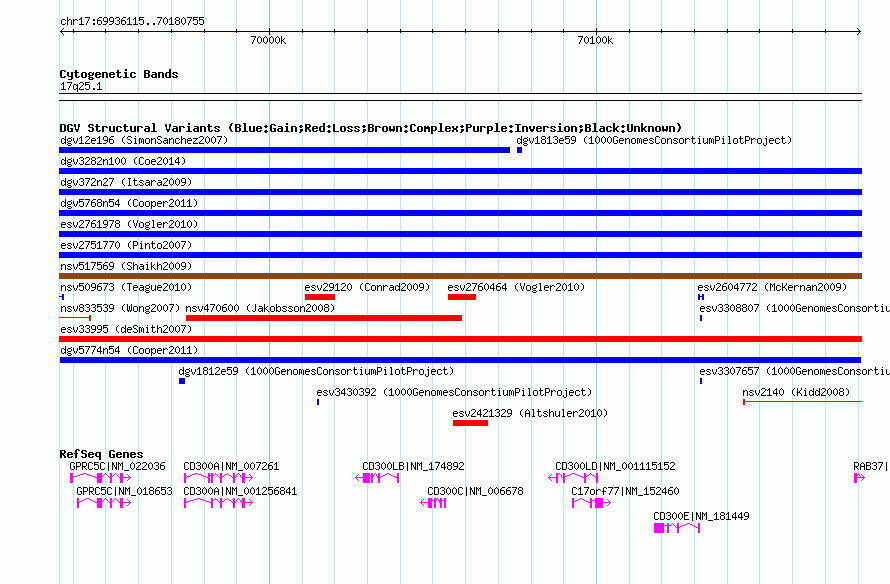890x584 pixels.
Task: Select the CD300E NM_181449 gene model
Action: tap(677, 528)
